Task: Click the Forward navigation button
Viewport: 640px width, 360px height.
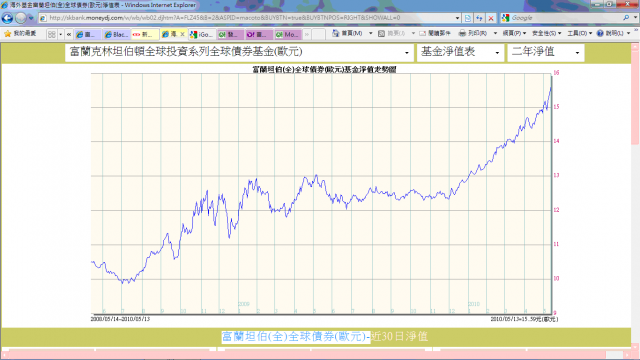Action: tap(20, 18)
